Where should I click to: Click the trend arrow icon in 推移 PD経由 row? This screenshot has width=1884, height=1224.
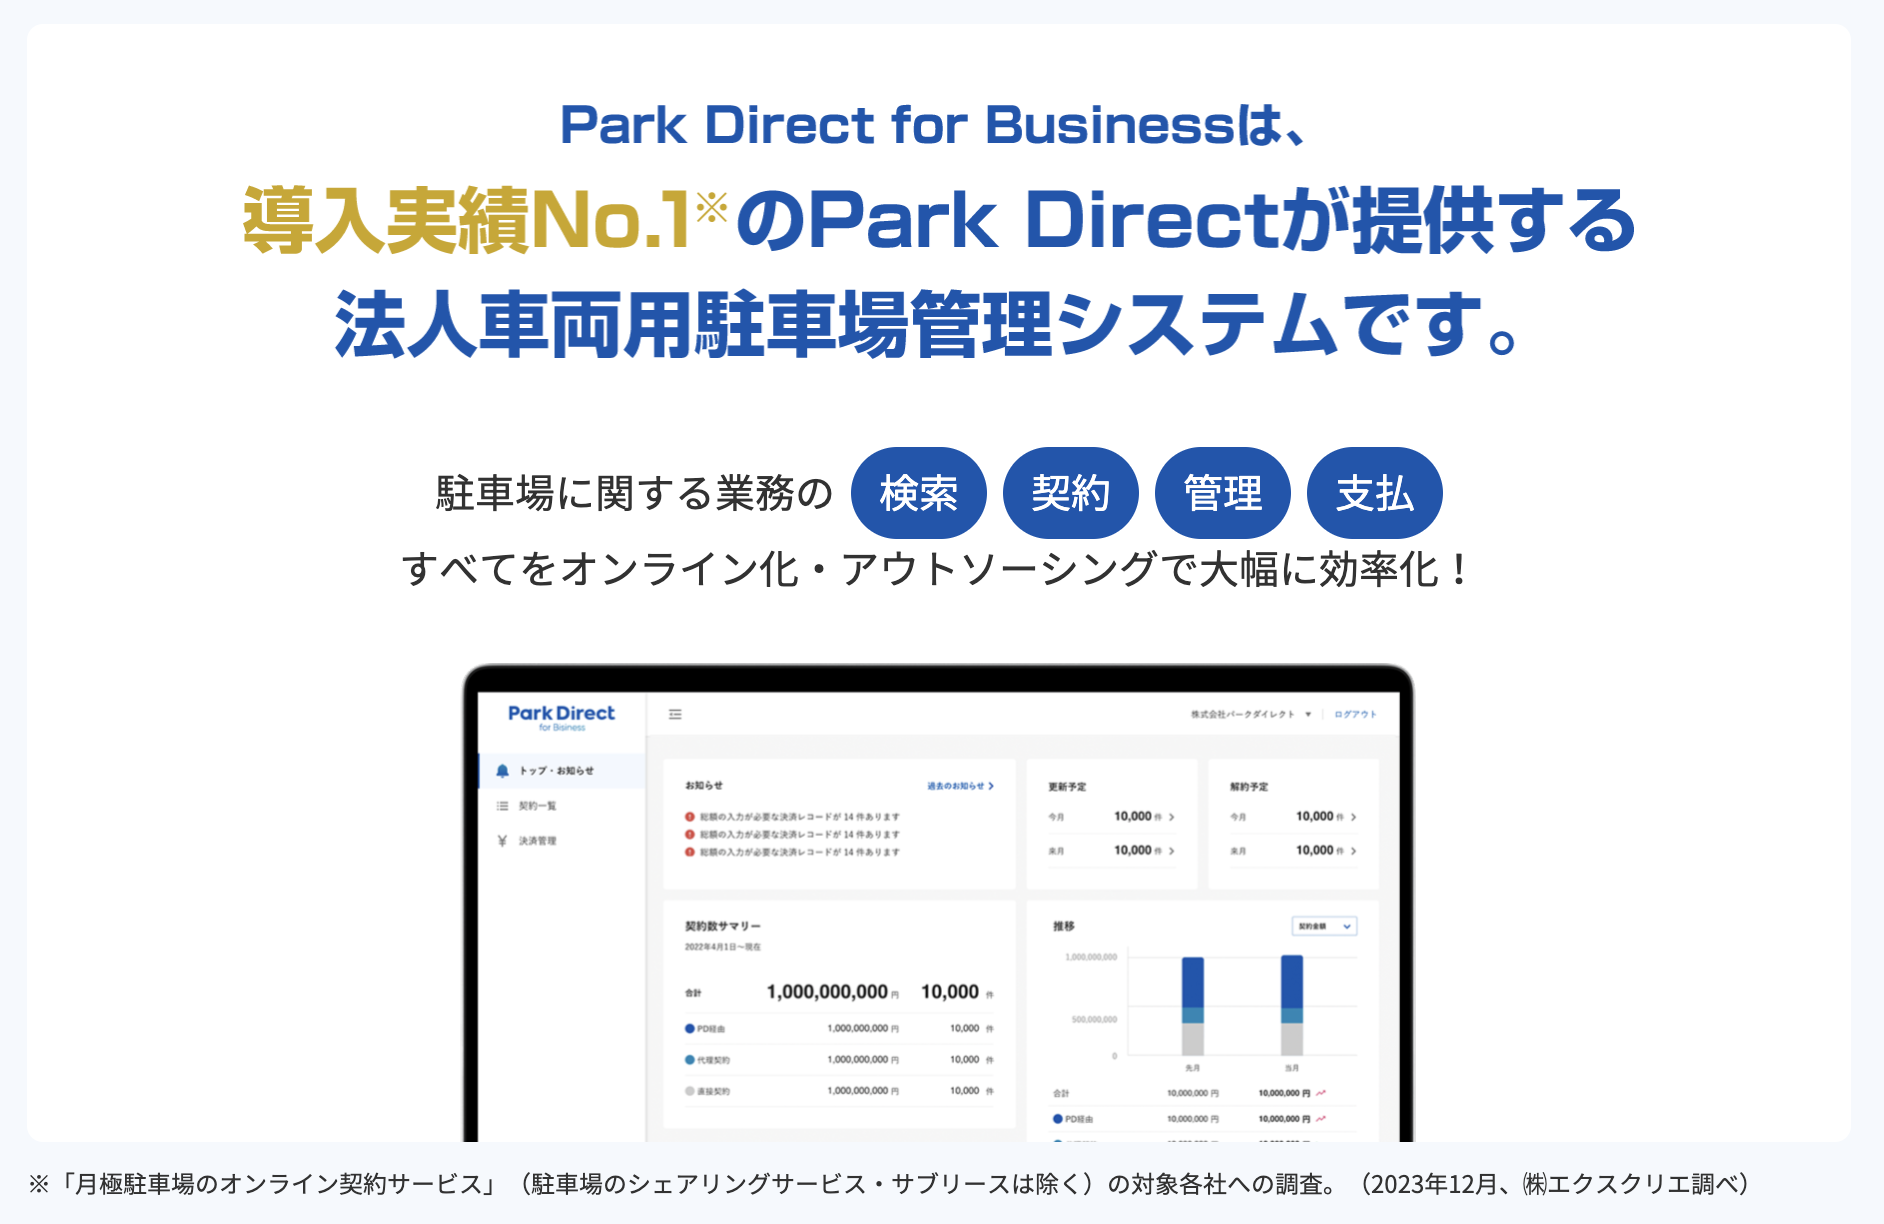pos(1321,1119)
